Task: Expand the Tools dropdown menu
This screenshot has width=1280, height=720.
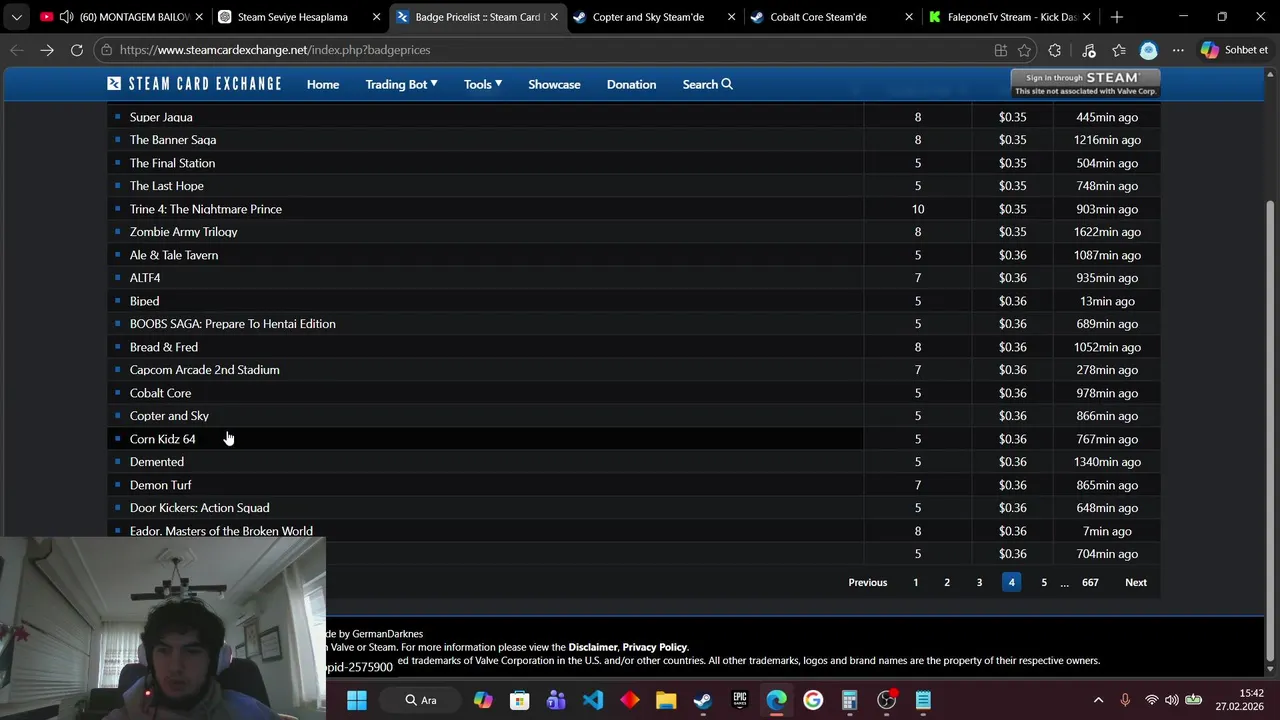Action: (483, 84)
